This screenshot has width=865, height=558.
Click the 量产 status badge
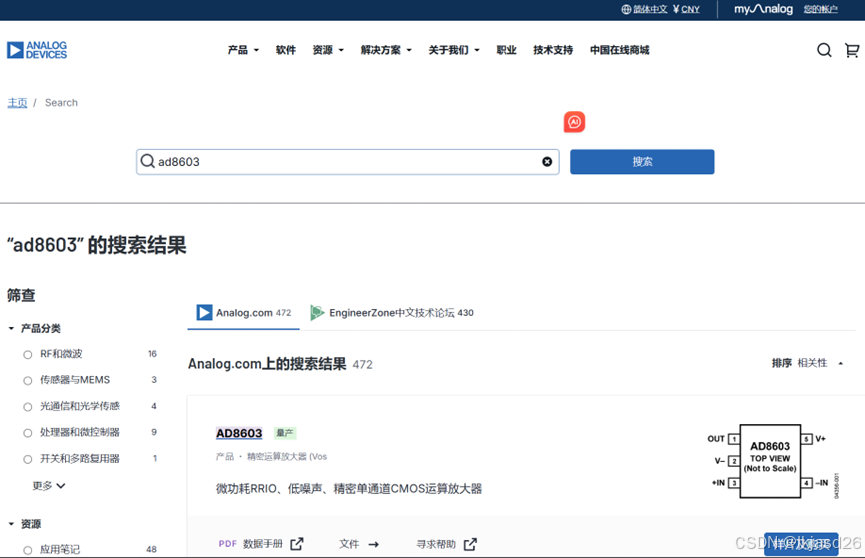(x=285, y=433)
